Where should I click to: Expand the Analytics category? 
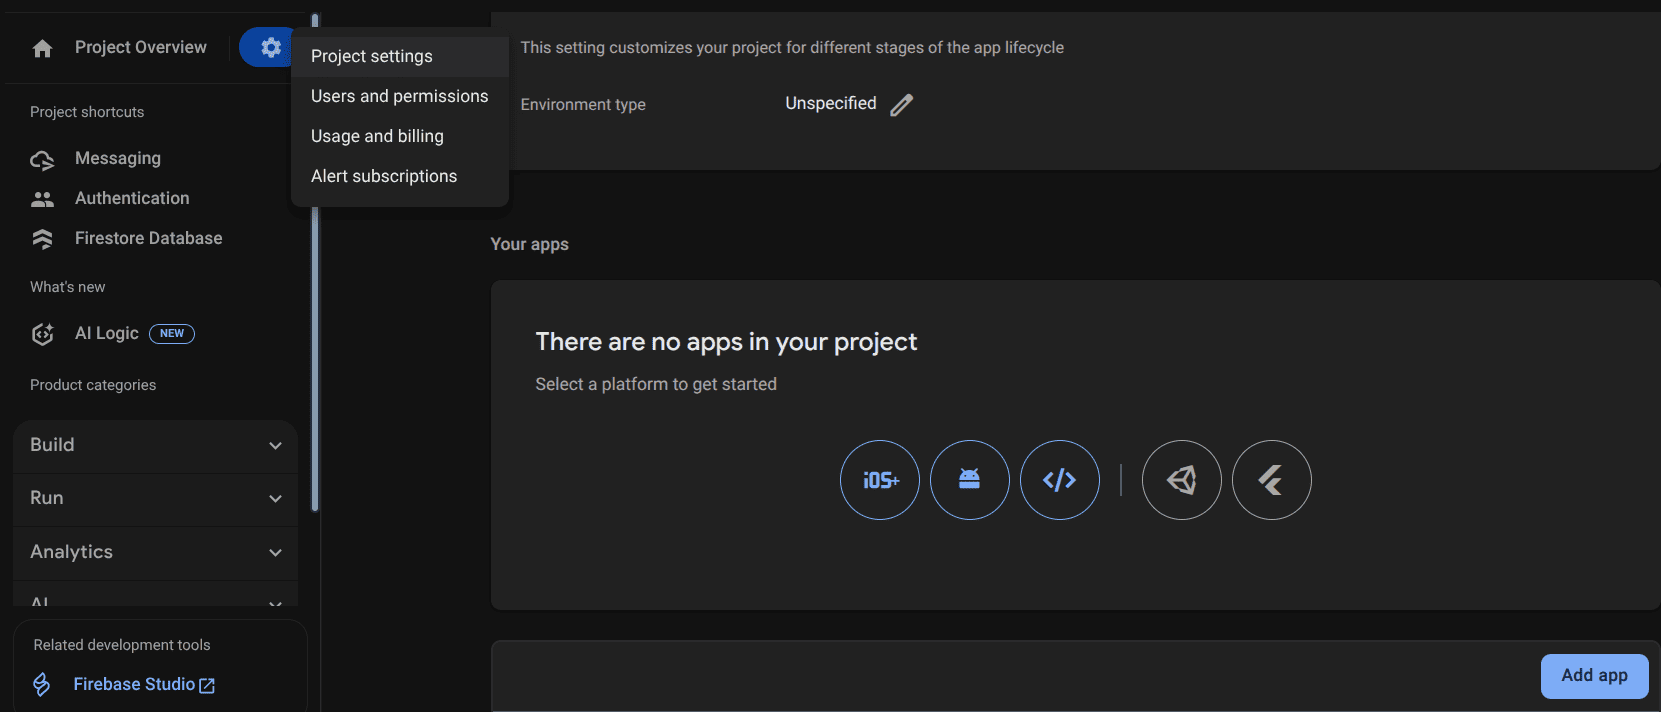(x=155, y=552)
